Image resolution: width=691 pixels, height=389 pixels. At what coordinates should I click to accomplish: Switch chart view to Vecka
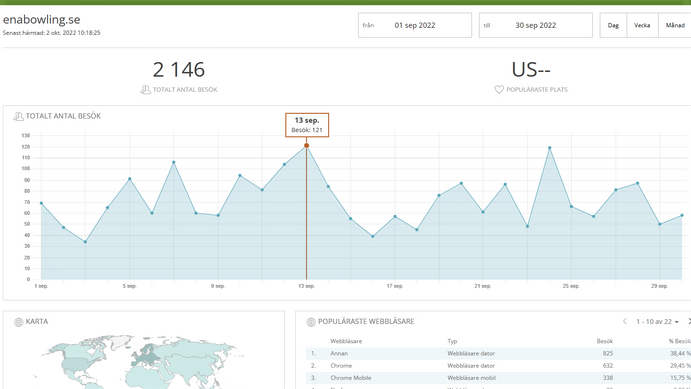642,25
